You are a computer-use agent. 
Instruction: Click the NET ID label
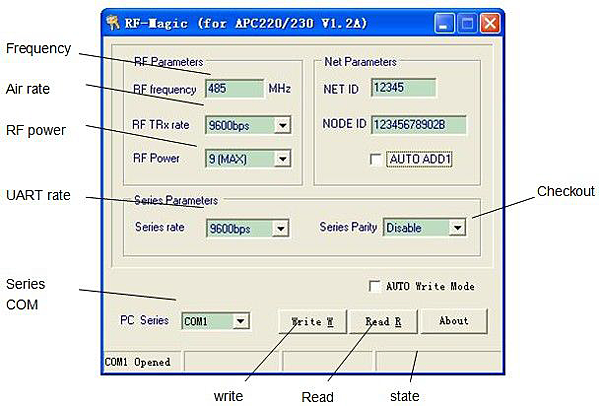tap(341, 89)
